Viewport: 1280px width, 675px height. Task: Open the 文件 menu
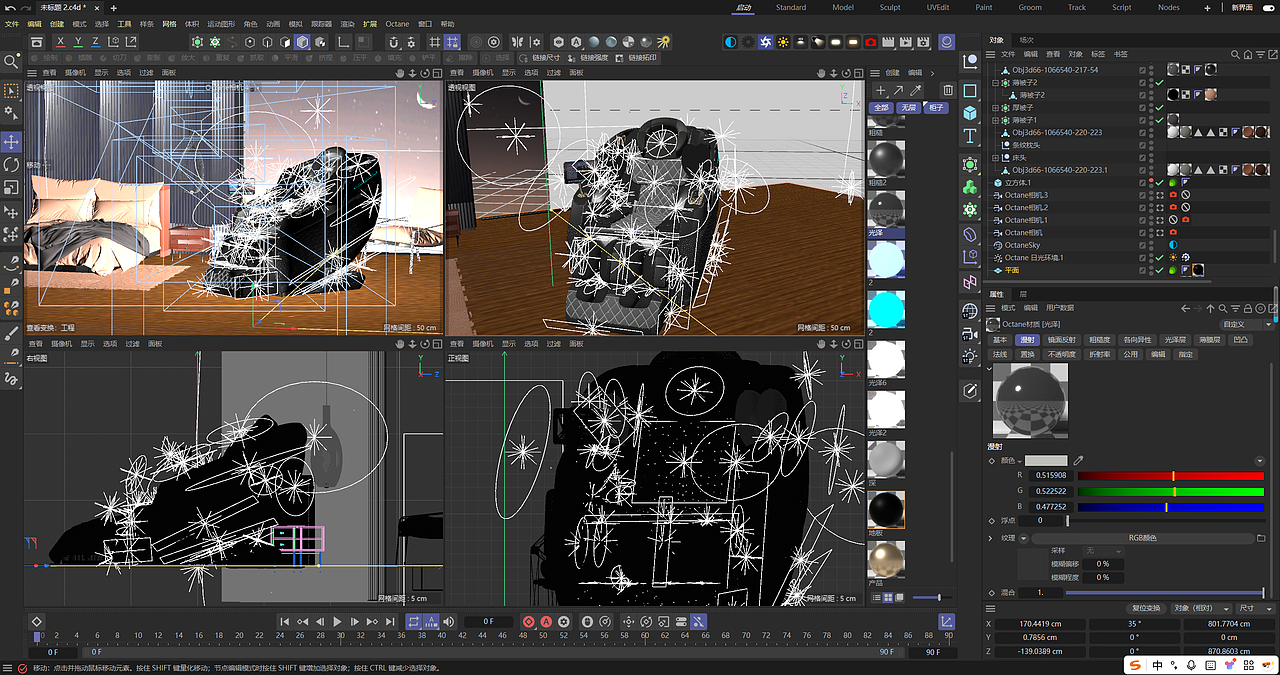(x=12, y=23)
